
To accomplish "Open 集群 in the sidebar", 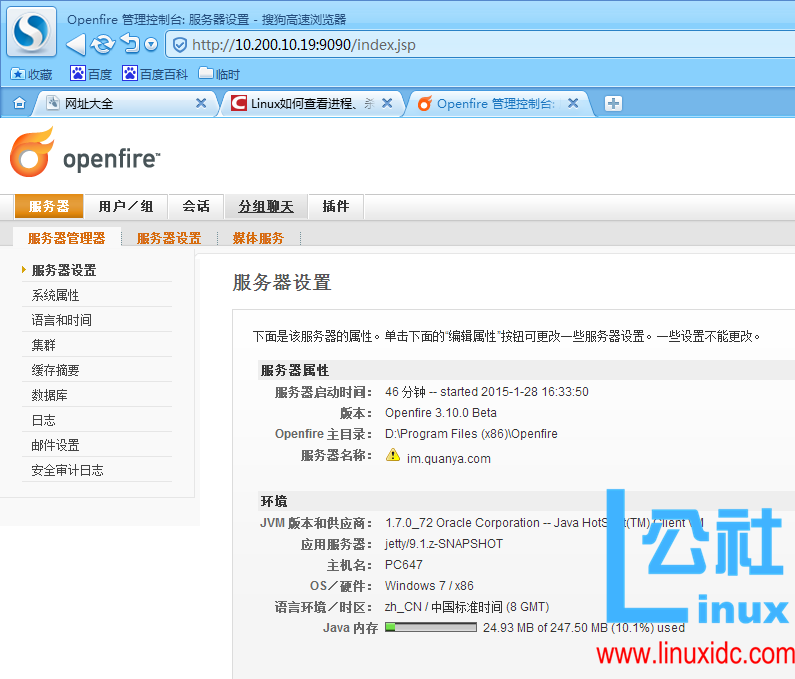I will [x=43, y=345].
